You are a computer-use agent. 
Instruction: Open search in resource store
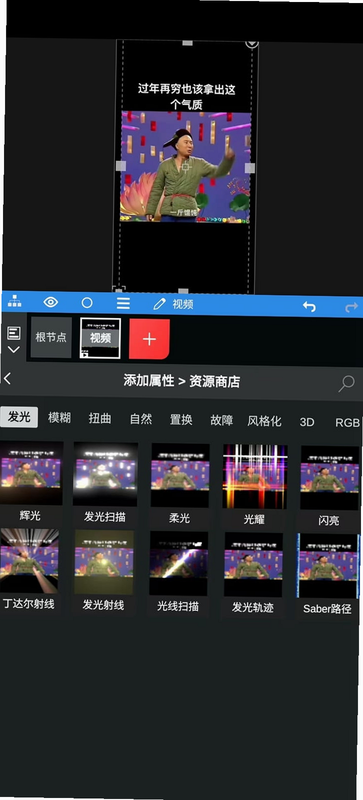pos(347,384)
